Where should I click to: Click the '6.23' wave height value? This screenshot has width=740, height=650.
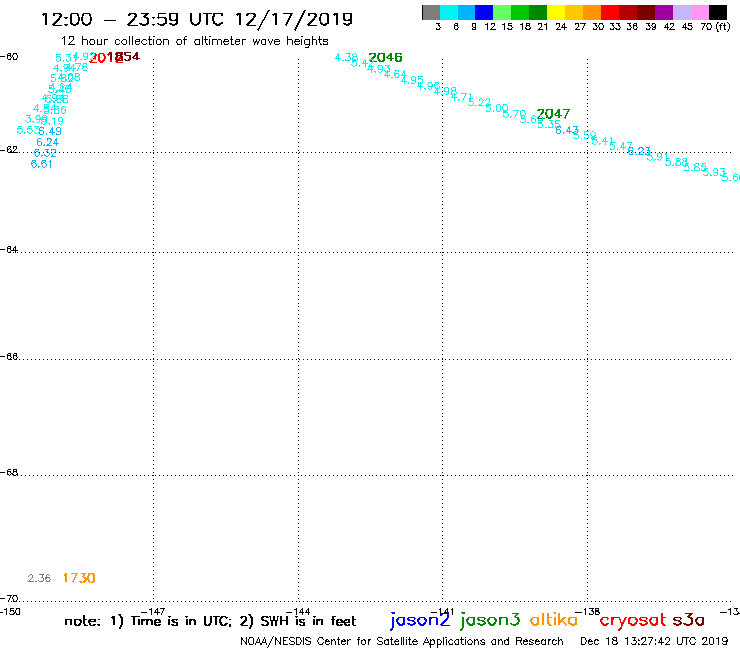point(639,151)
